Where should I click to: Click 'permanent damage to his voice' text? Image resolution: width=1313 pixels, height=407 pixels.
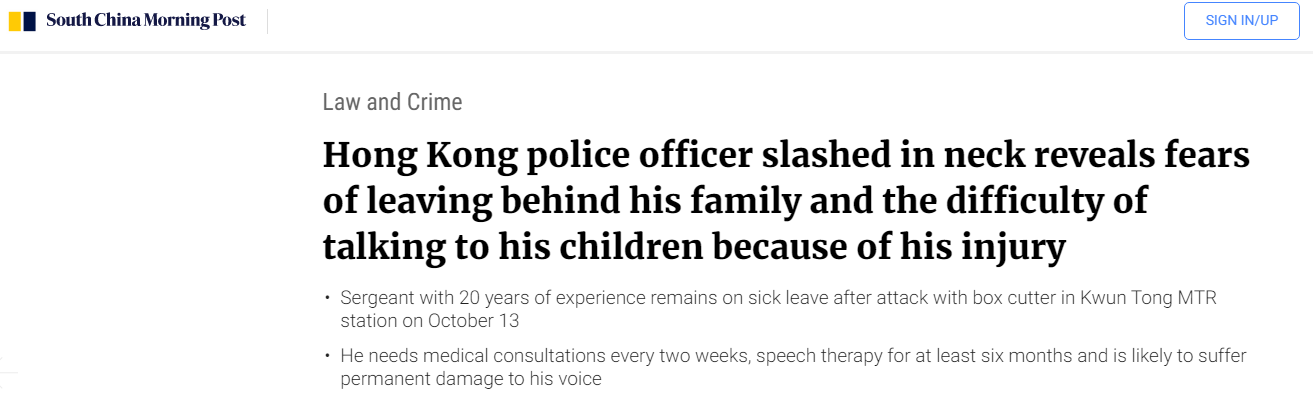pyautogui.click(x=471, y=379)
